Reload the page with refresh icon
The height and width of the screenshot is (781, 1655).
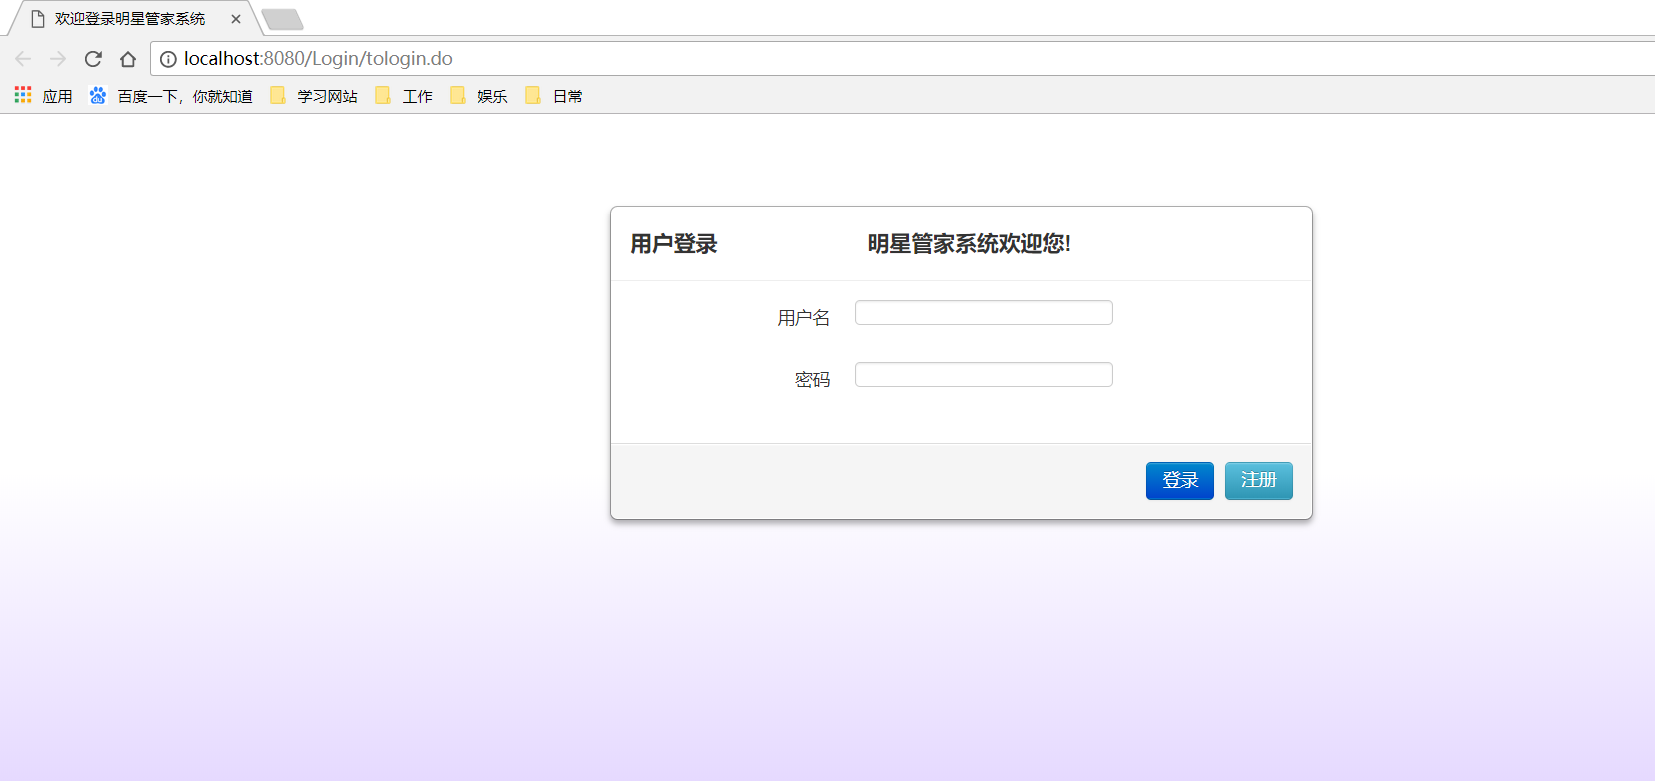[x=93, y=59]
